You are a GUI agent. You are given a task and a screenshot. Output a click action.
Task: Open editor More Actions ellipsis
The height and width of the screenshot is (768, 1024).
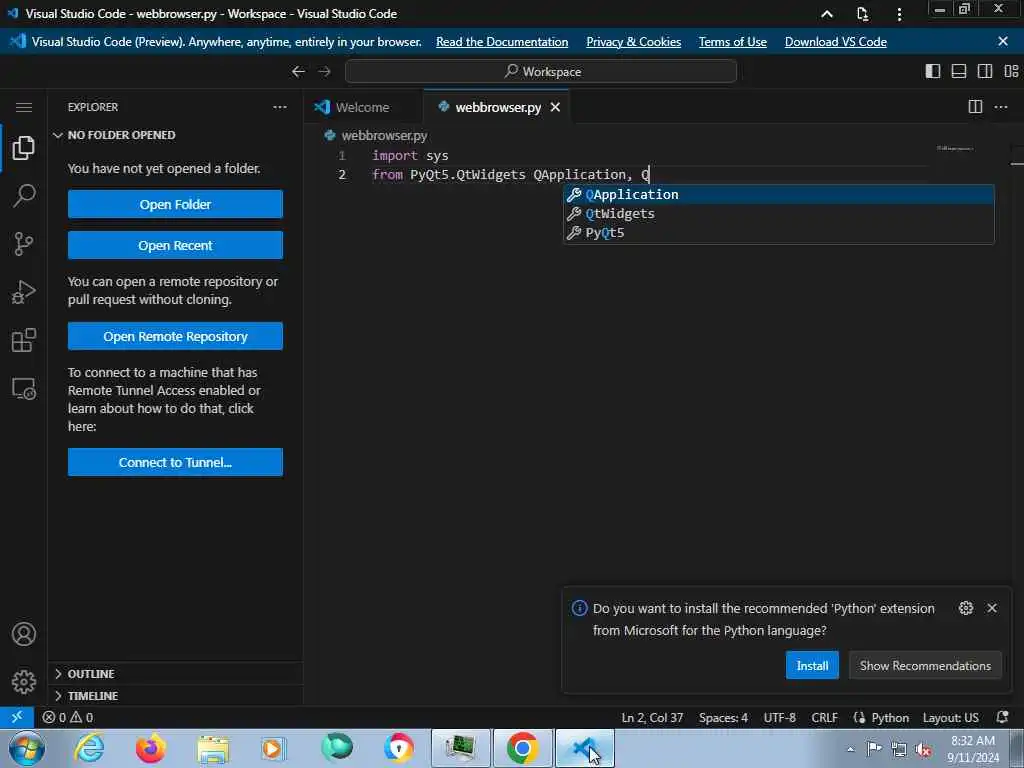(1001, 106)
